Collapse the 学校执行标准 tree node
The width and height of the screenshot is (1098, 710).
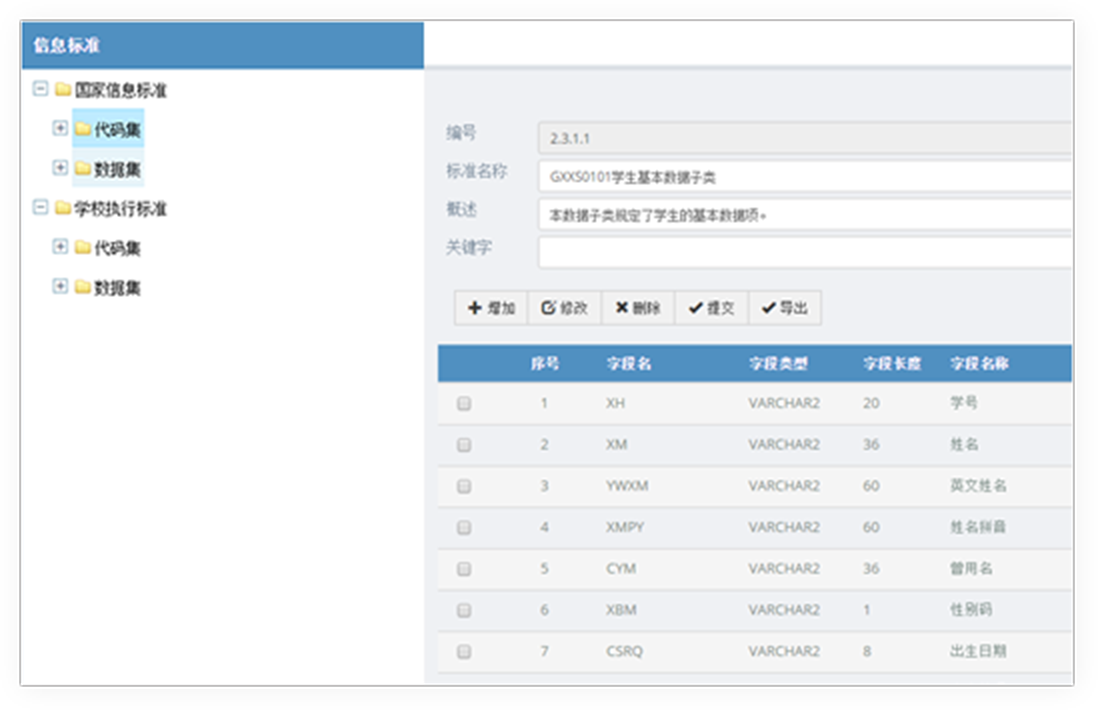[x=41, y=208]
